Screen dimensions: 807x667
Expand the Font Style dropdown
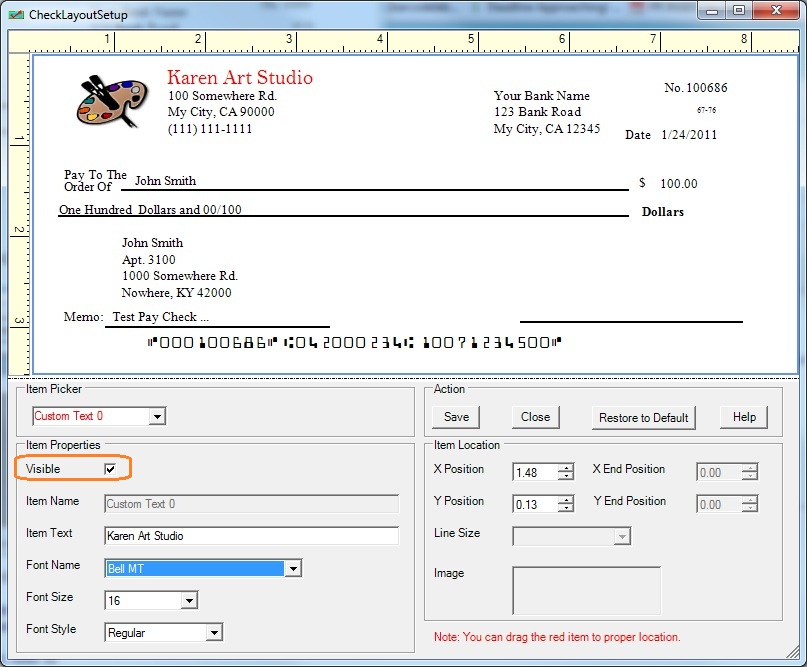213,632
